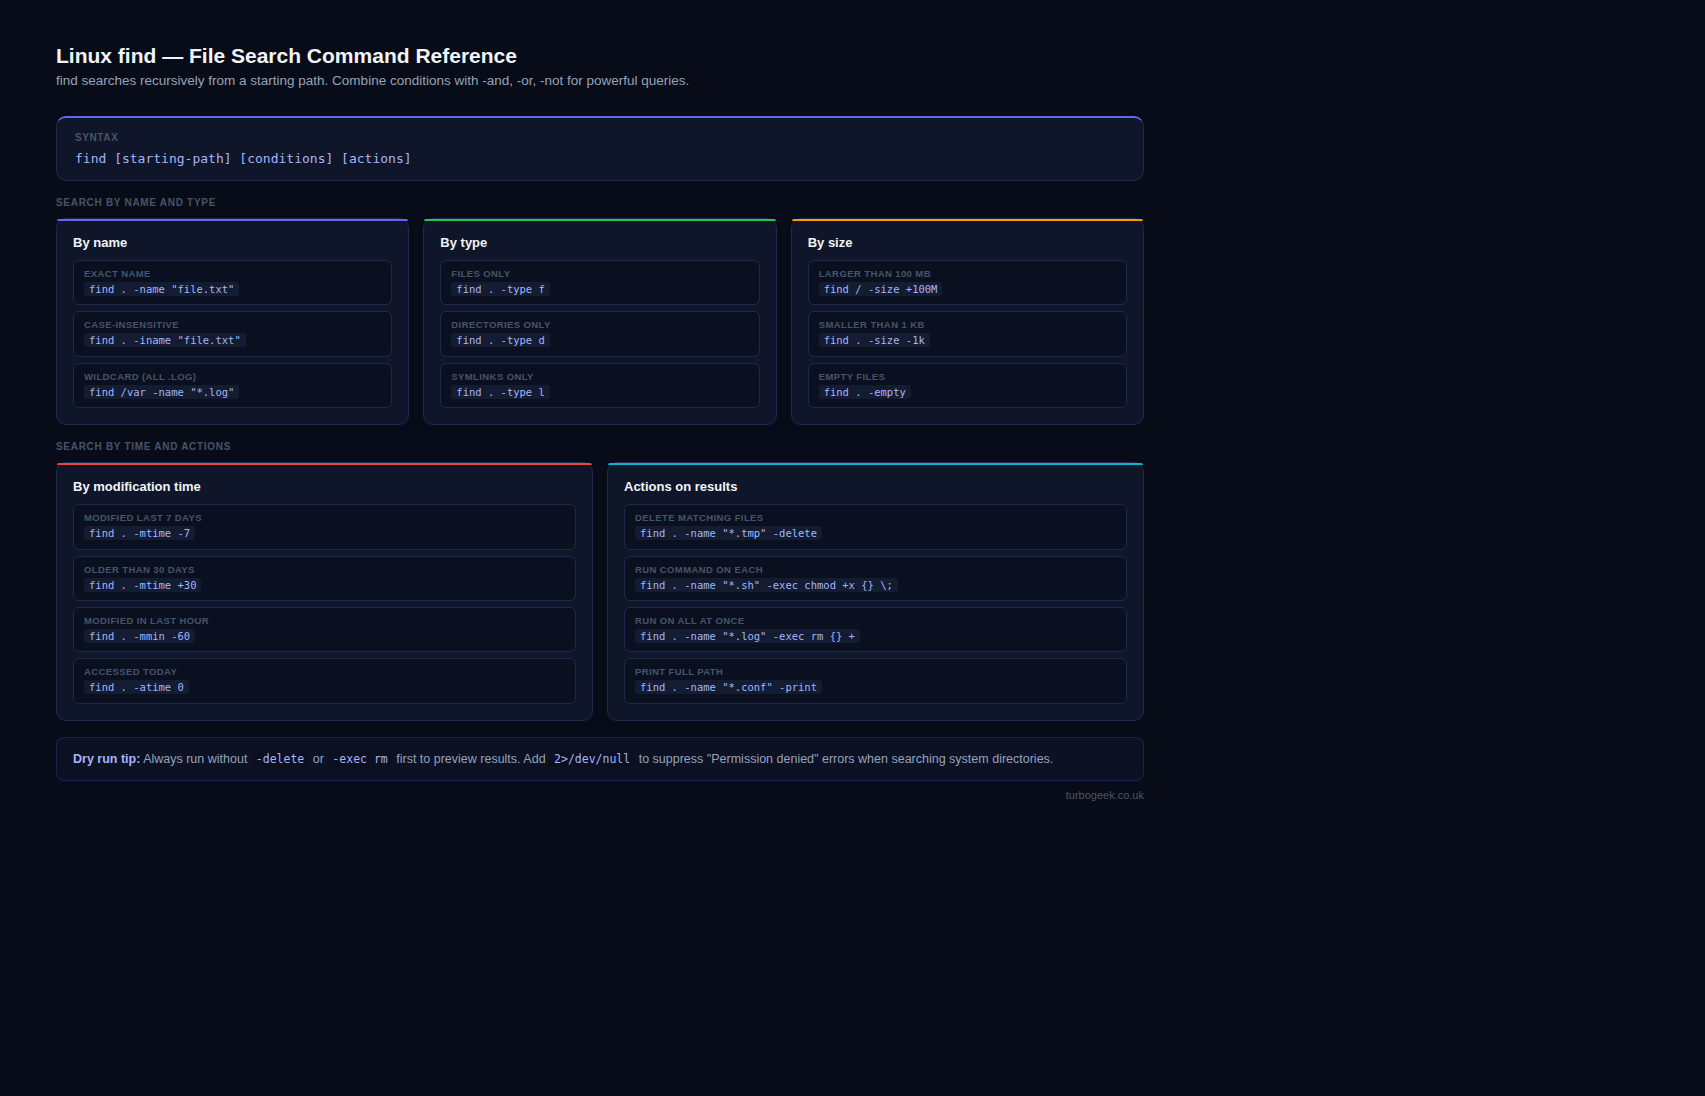Click the wildcard *.log find command

(x=161, y=393)
